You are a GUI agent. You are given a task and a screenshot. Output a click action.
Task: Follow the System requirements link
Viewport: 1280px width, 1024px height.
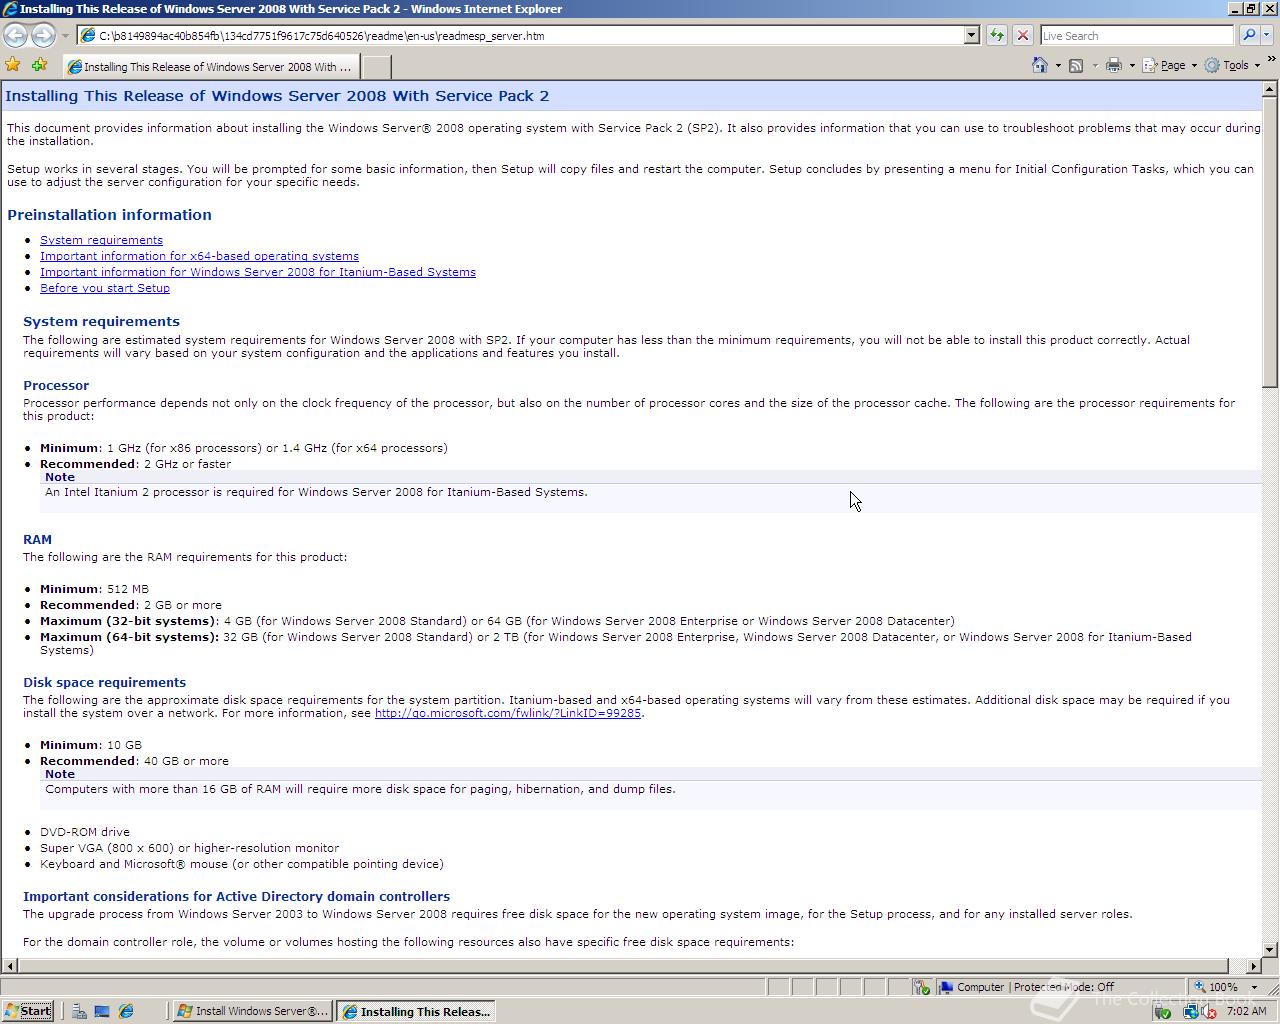pyautogui.click(x=101, y=240)
